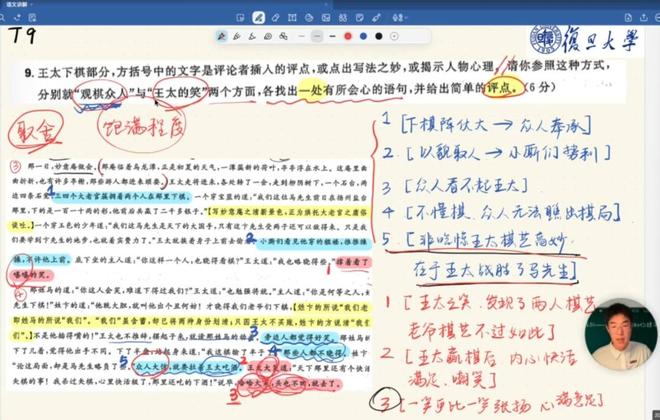Select the pen tool in top toolbar
The height and width of the screenshot is (420, 660).
[x=259, y=17]
